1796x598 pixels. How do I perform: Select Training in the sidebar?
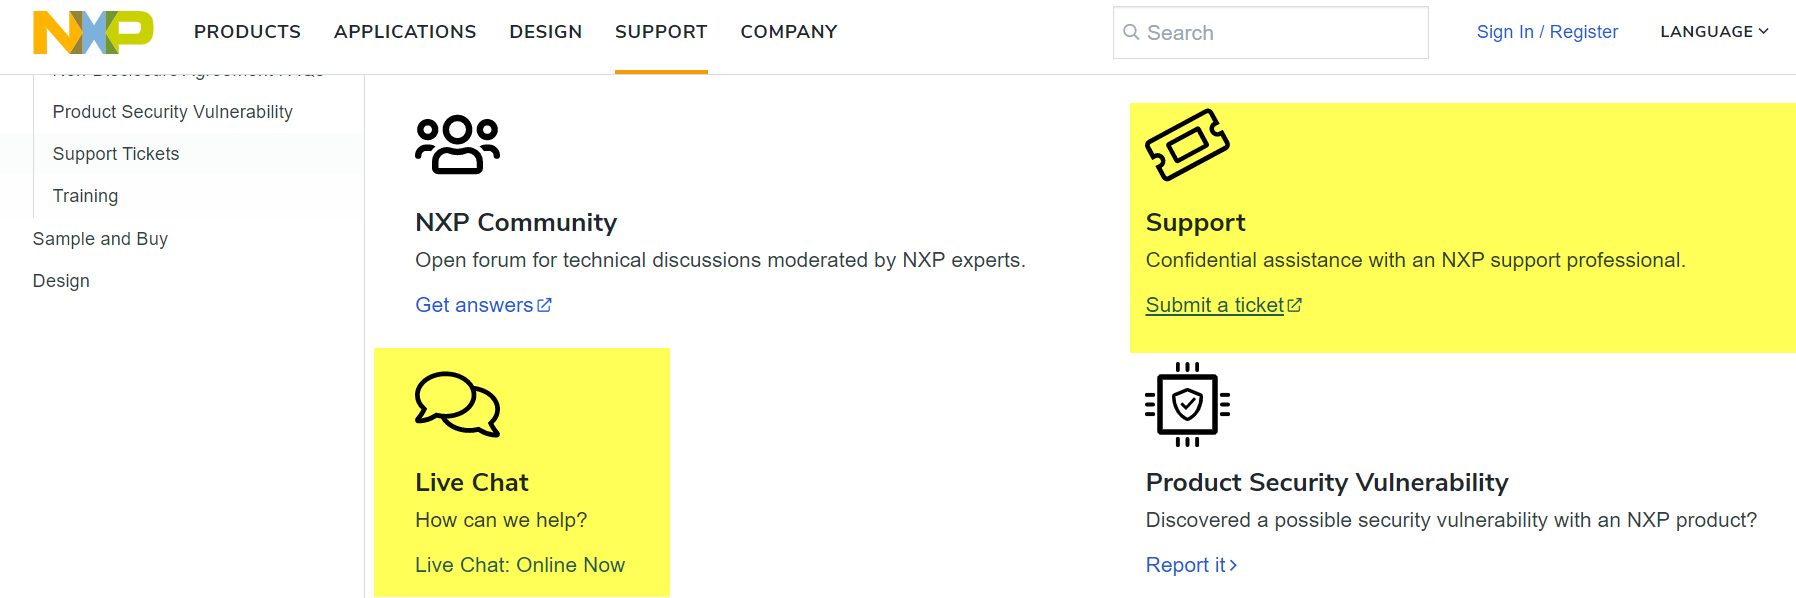click(85, 196)
